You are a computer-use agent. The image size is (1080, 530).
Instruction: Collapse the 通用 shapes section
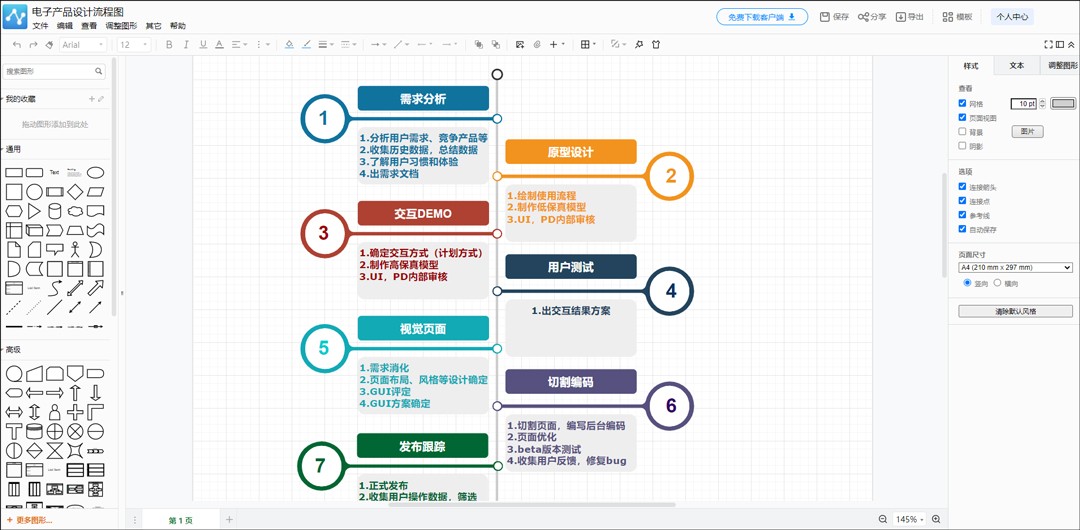coord(13,149)
